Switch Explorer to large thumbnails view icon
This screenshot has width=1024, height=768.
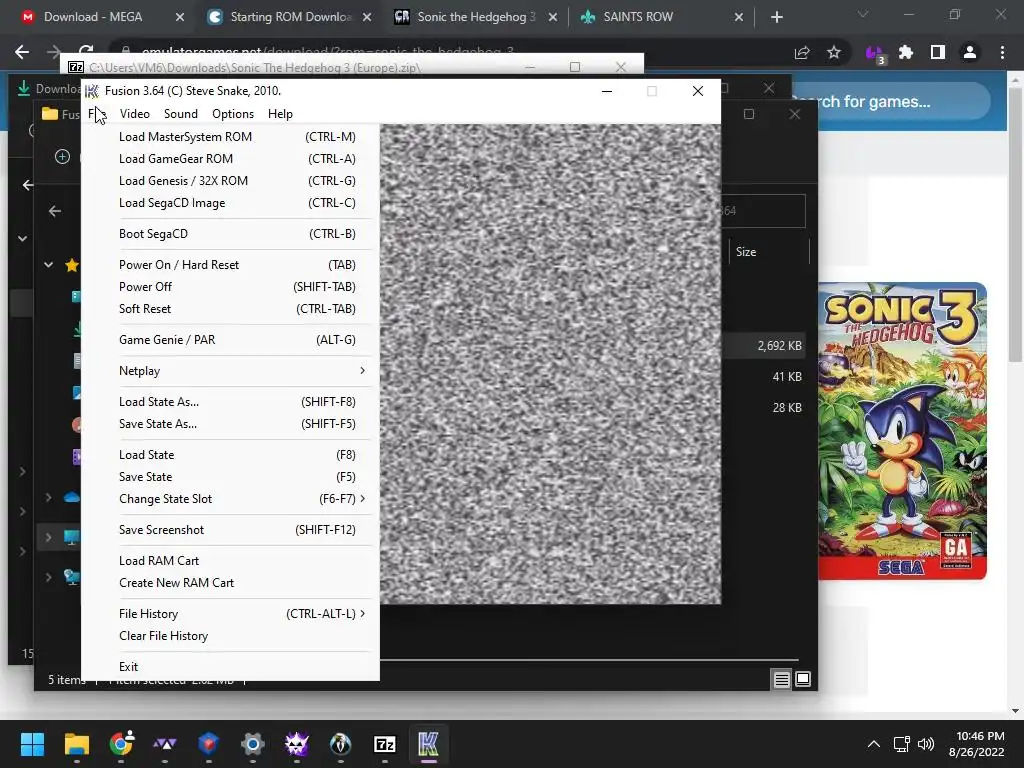tap(803, 679)
